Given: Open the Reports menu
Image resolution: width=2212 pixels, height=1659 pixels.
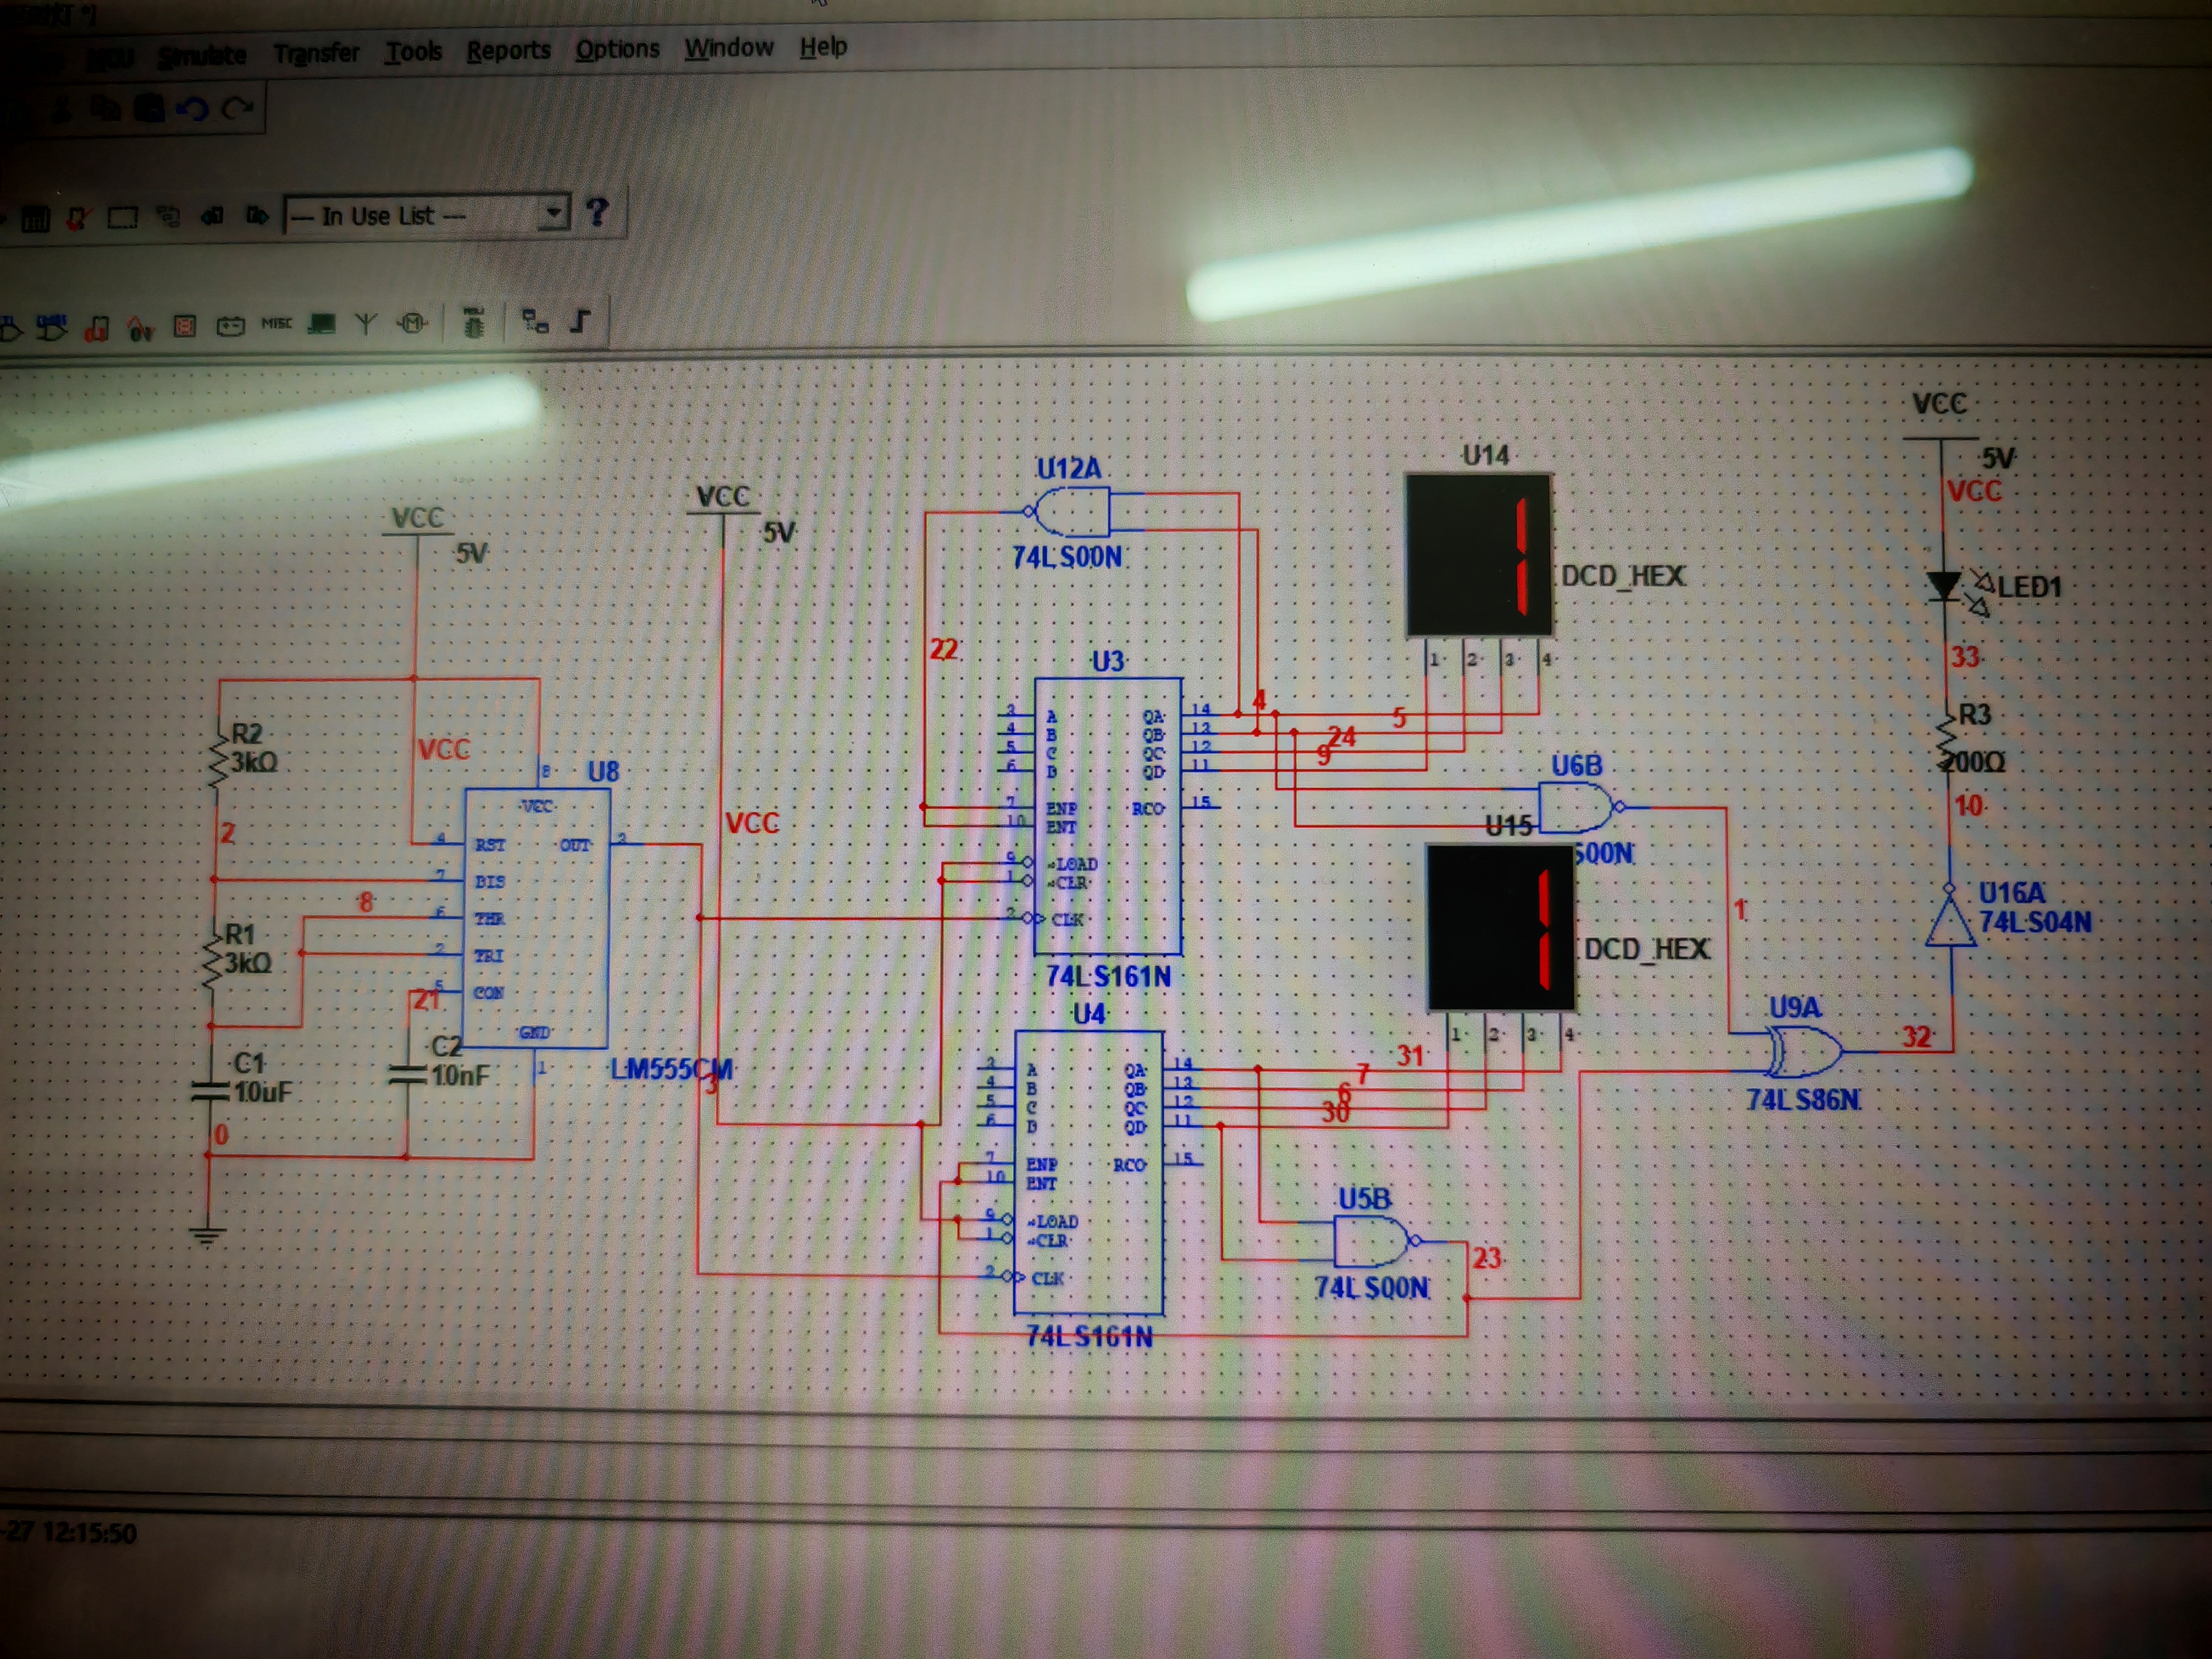Looking at the screenshot, I should coord(508,50).
